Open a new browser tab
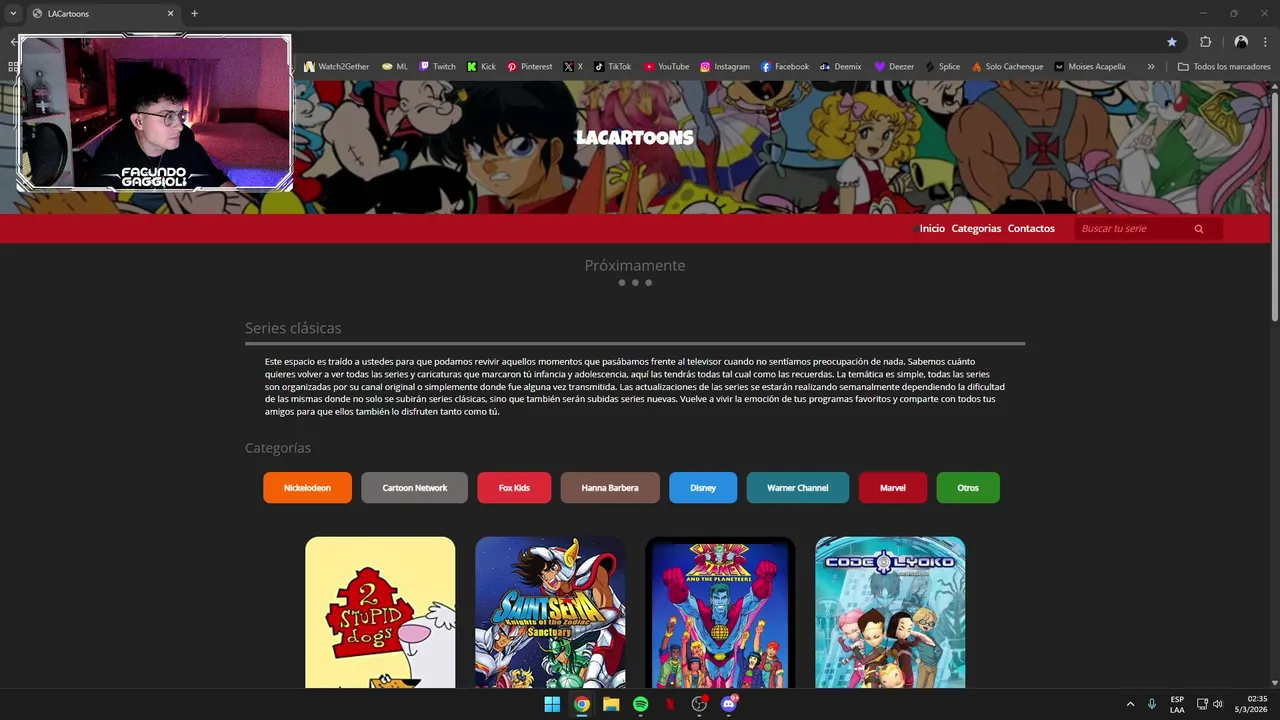1280x720 pixels. point(194,13)
